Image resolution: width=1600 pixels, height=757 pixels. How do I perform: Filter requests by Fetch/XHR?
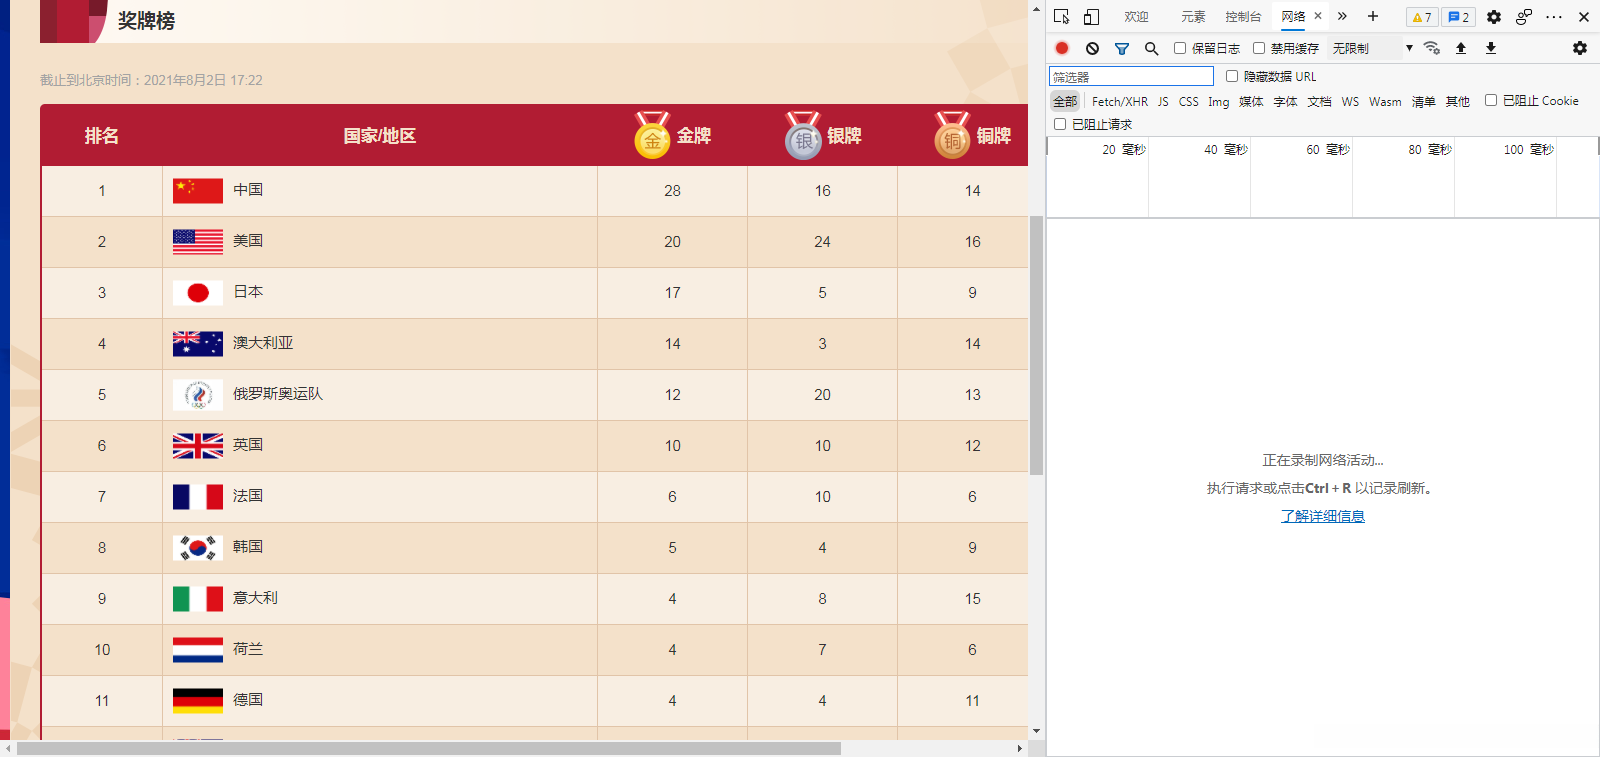tap(1120, 101)
